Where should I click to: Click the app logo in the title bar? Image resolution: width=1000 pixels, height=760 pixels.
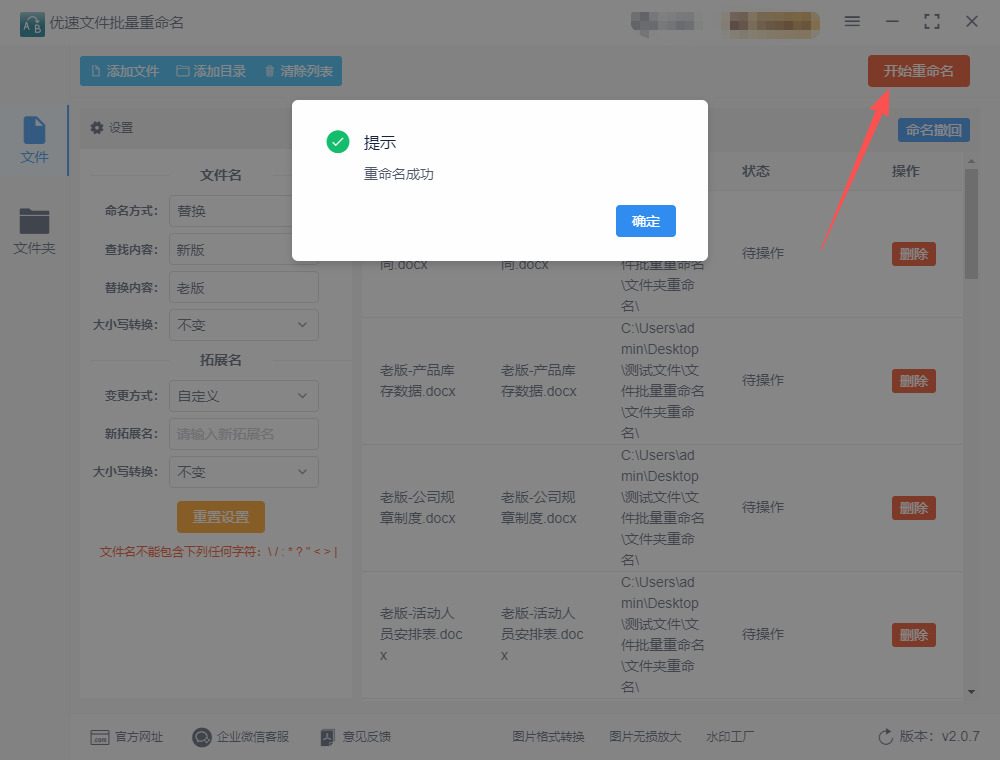pos(32,24)
